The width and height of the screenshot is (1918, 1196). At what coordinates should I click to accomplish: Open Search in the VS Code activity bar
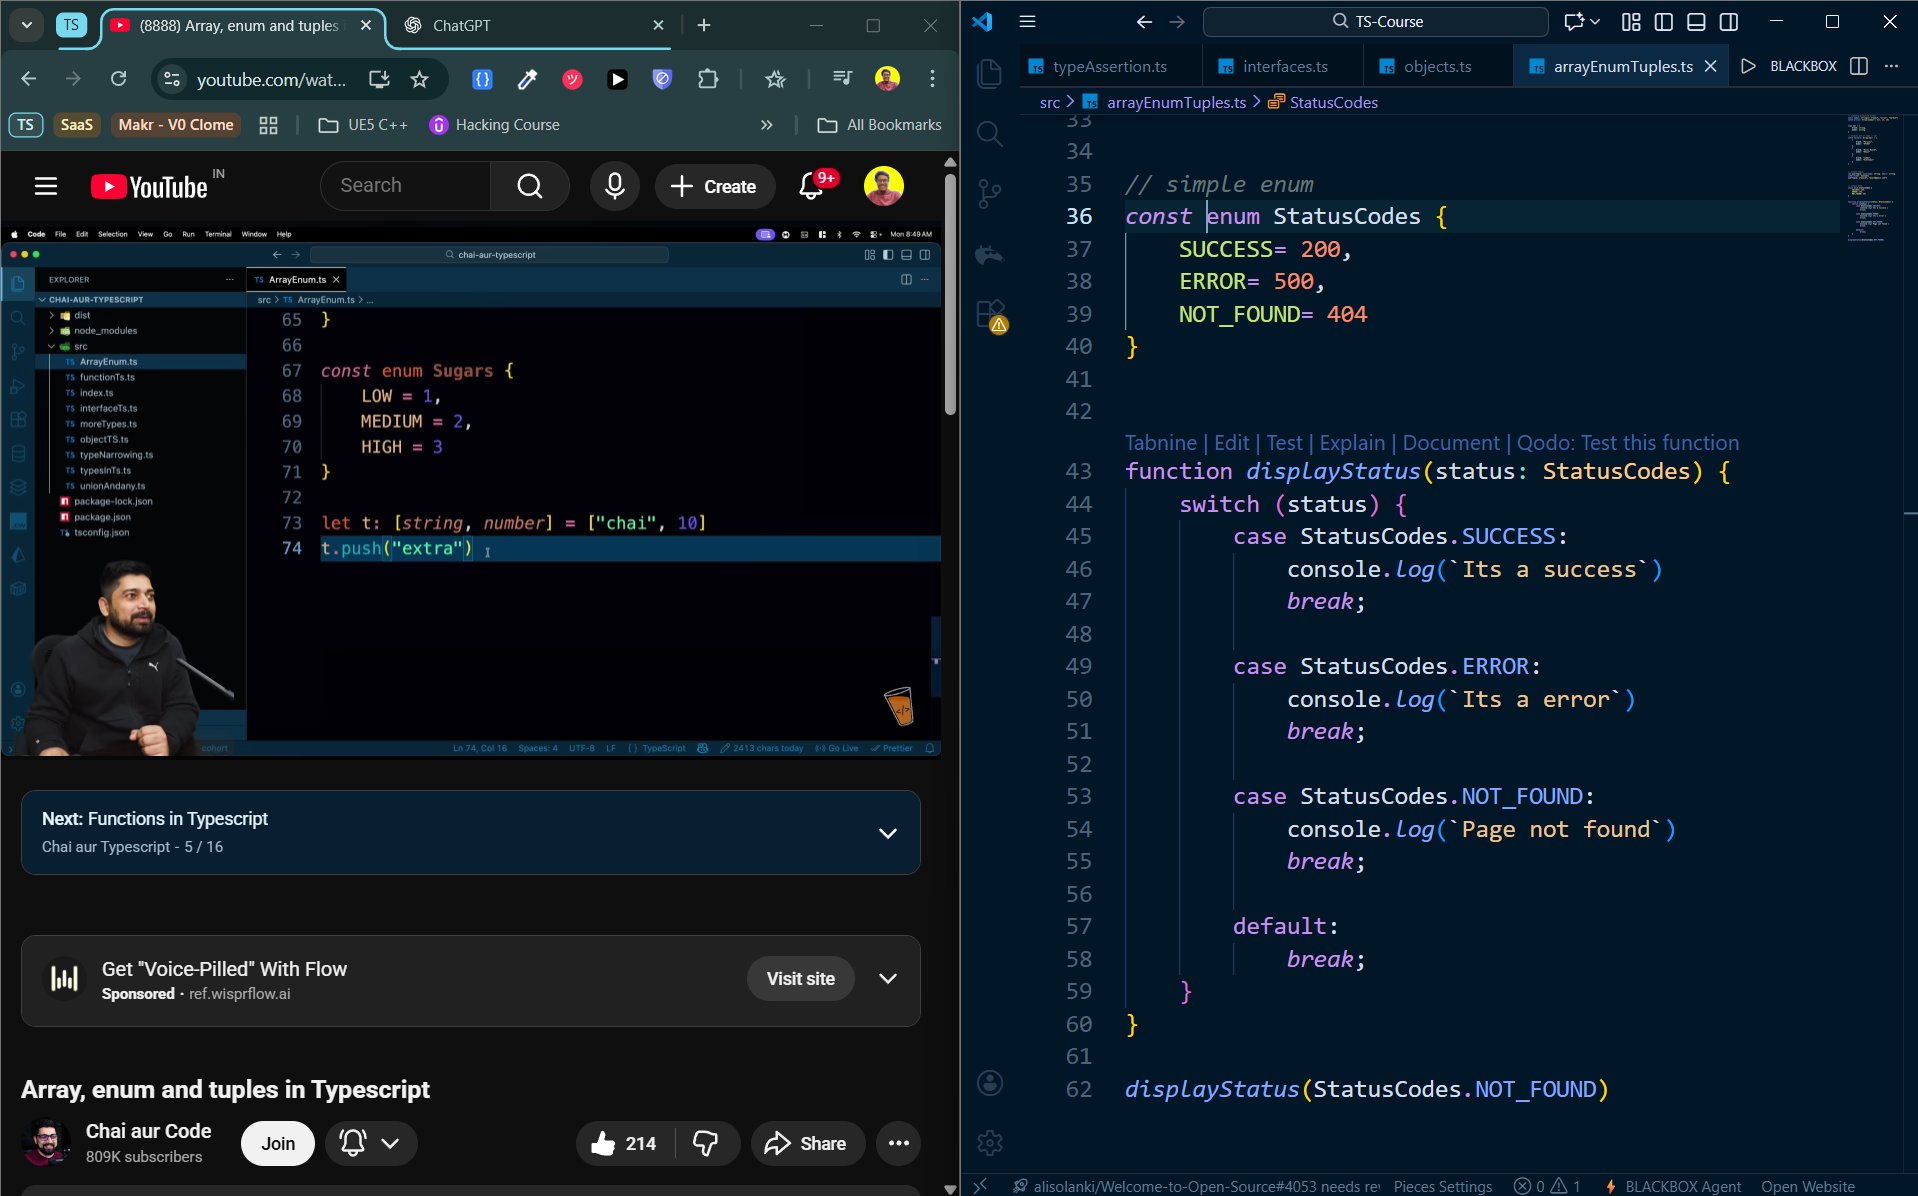pyautogui.click(x=990, y=133)
